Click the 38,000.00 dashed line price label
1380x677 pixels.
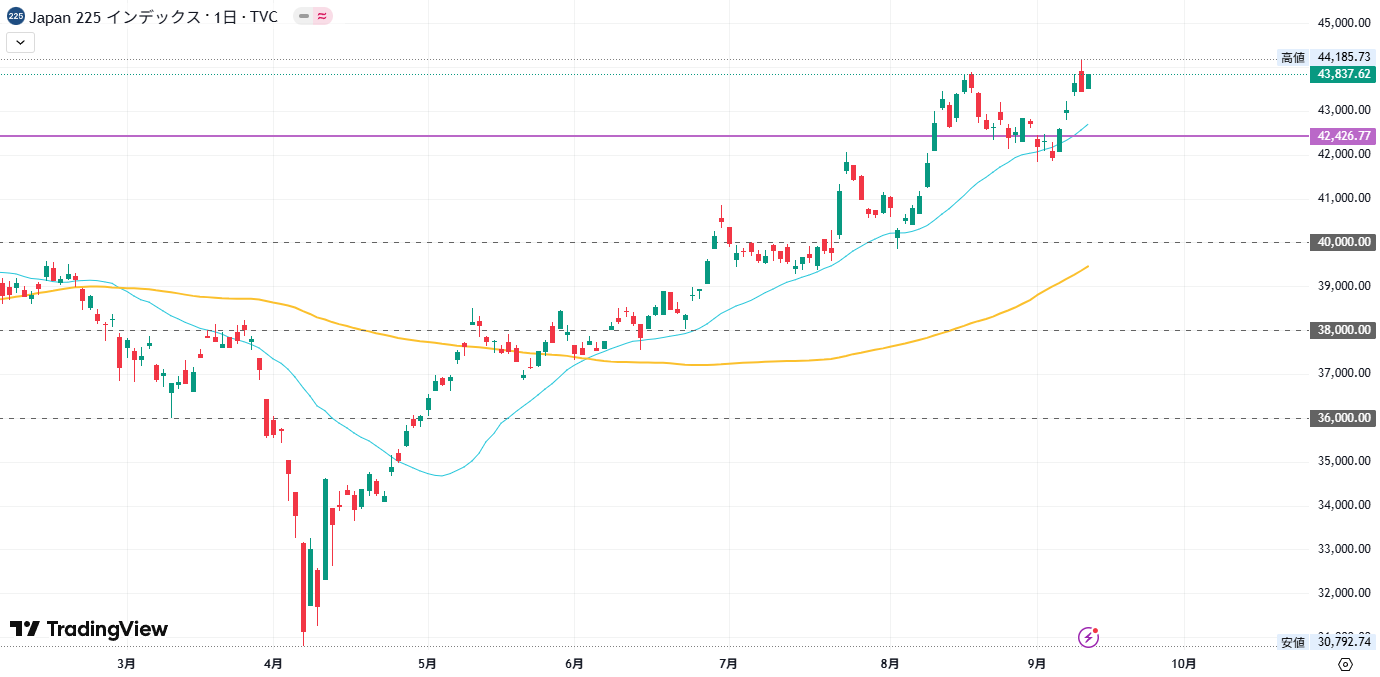1344,330
